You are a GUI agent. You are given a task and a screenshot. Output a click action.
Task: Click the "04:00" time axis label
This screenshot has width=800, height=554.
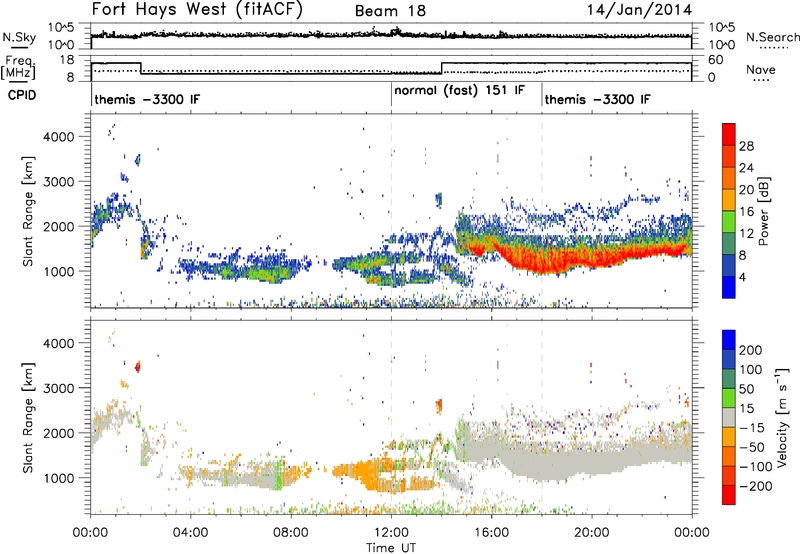pos(191,533)
